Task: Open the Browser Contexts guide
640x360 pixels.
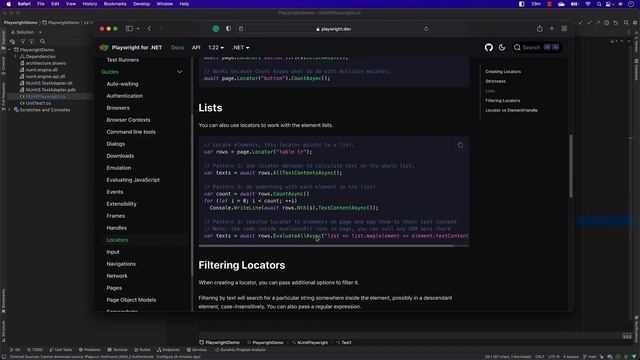Action: (128, 120)
